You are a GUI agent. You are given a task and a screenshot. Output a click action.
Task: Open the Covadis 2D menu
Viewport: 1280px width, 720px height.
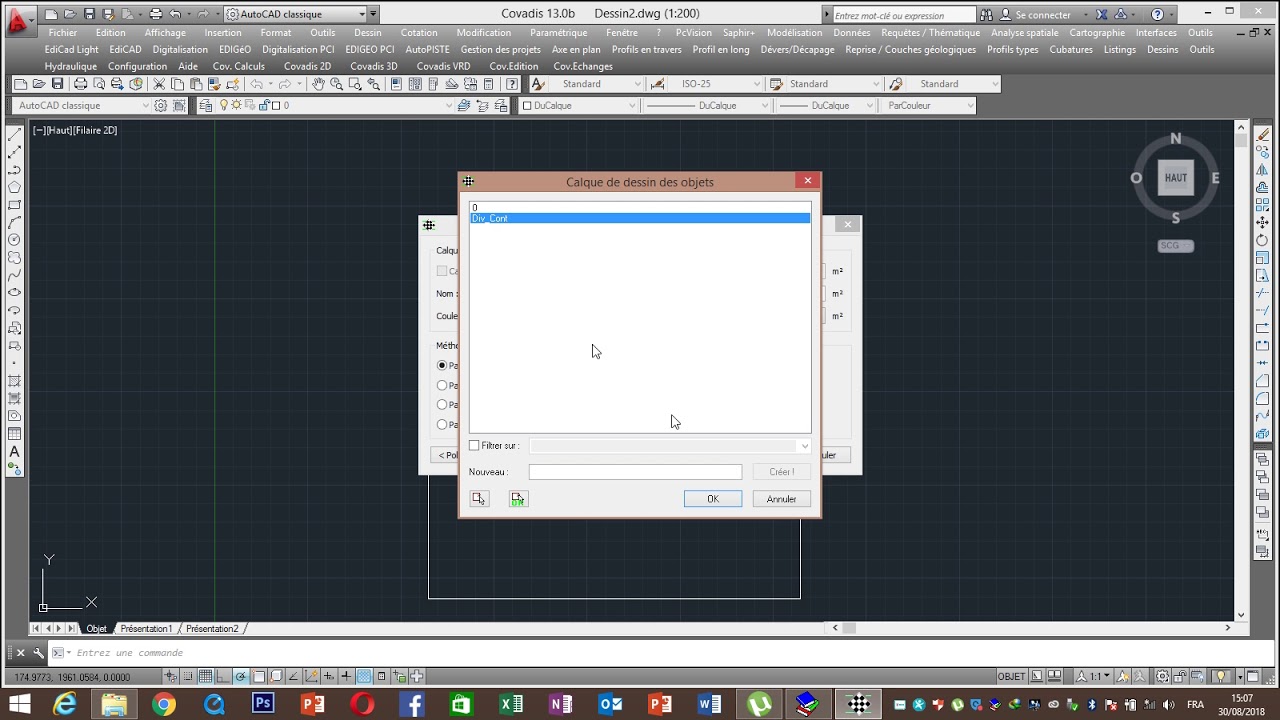307,66
